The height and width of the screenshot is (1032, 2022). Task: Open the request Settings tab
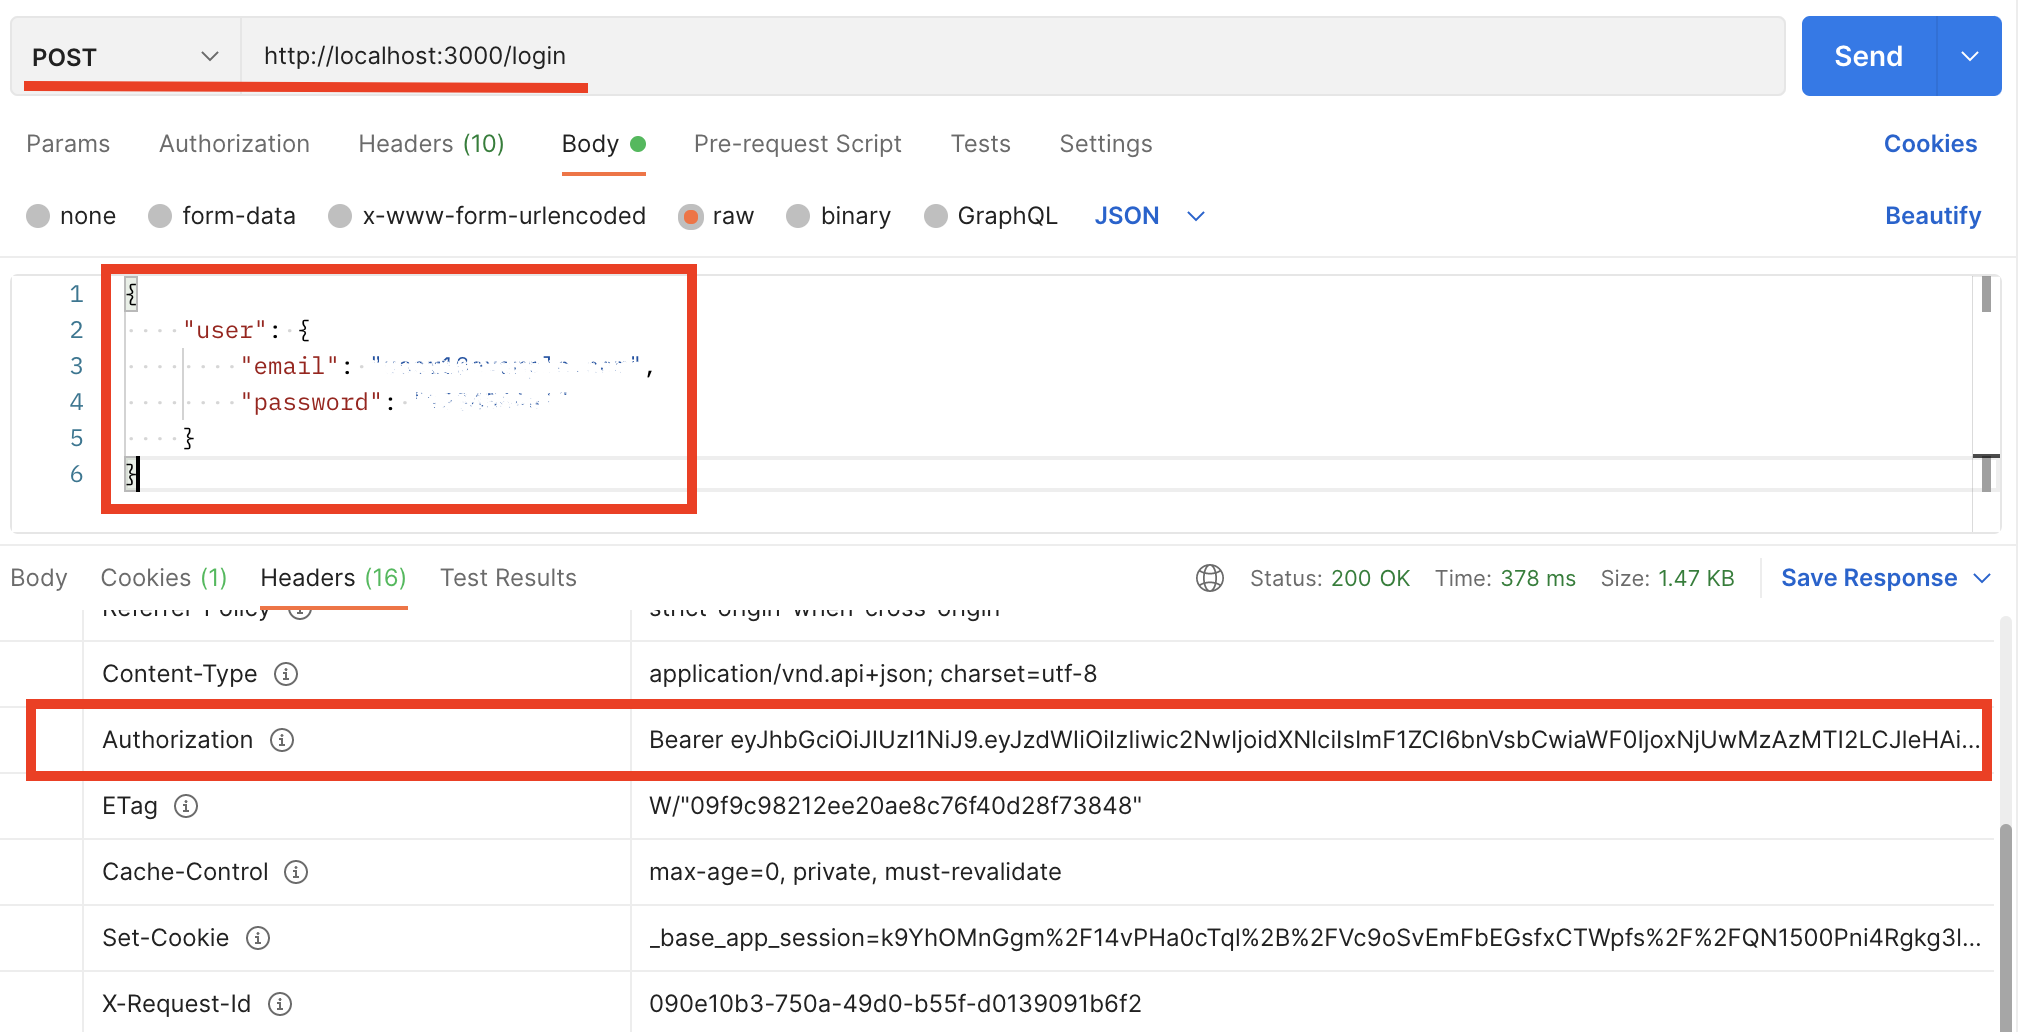coord(1105,144)
